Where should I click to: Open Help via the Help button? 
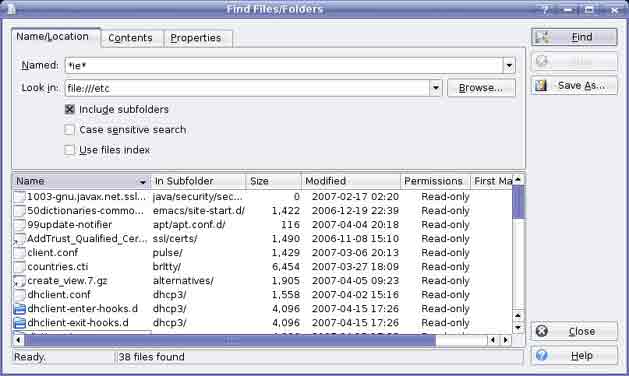[574, 356]
